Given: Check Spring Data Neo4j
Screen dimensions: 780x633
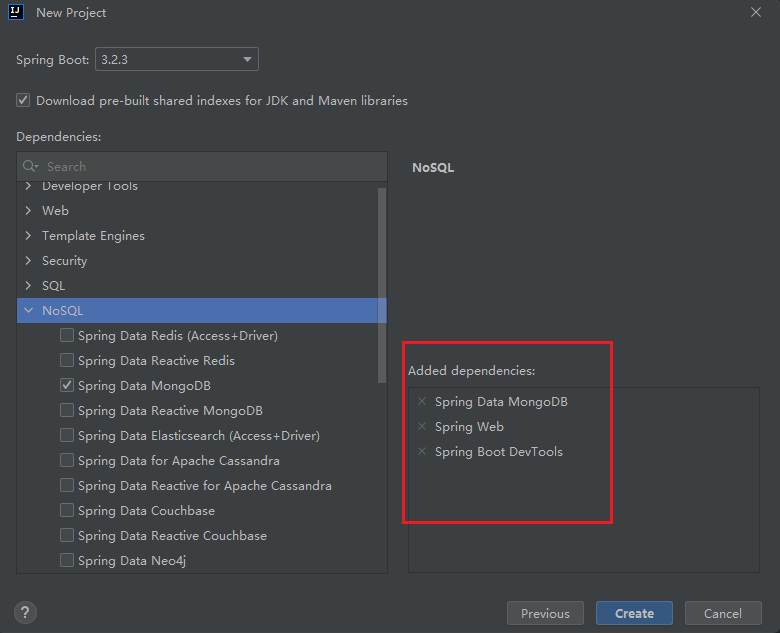Looking at the screenshot, I should (x=67, y=560).
